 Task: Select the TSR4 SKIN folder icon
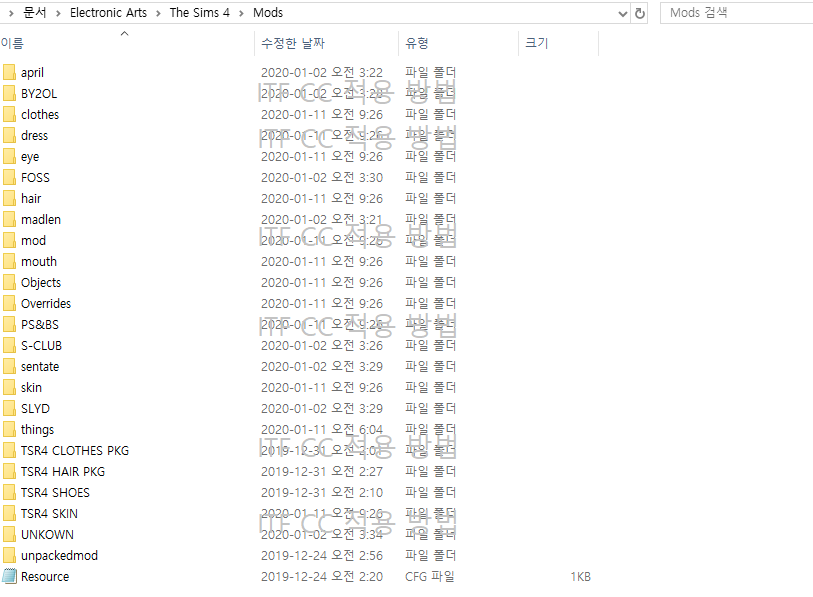pyautogui.click(x=9, y=513)
